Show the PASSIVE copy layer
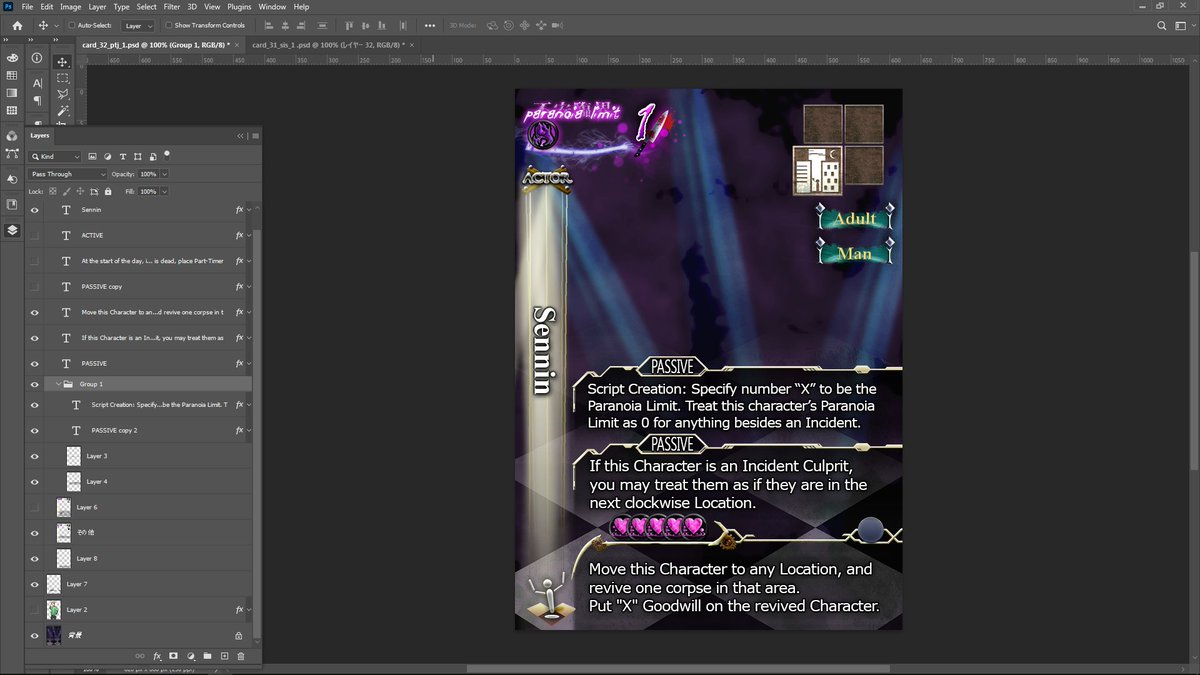 coord(35,286)
